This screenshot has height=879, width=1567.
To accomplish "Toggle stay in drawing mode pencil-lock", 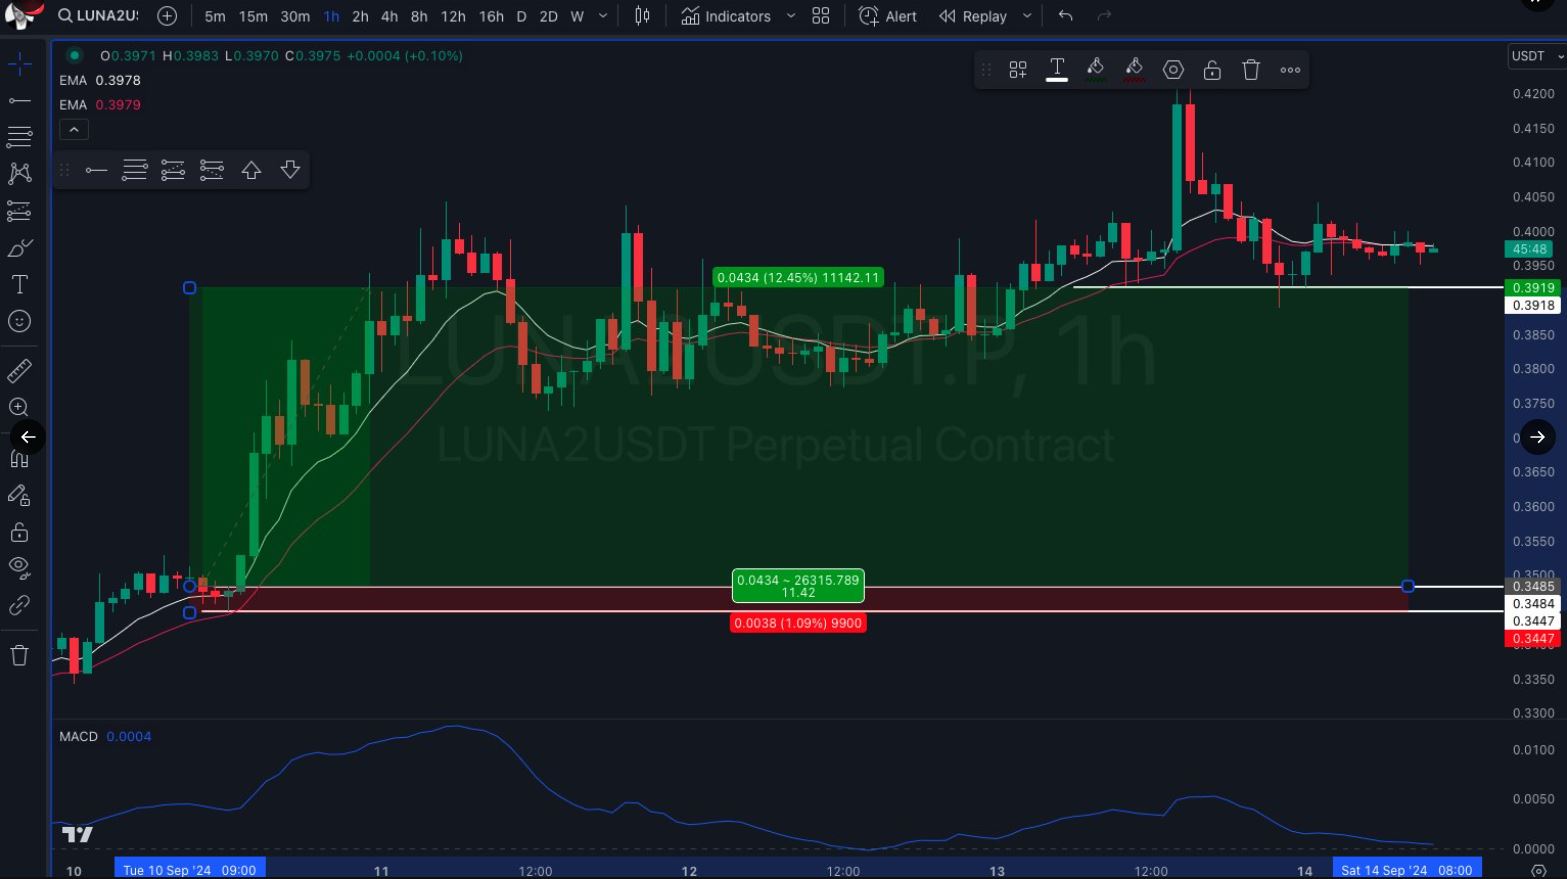I will click(x=19, y=495).
